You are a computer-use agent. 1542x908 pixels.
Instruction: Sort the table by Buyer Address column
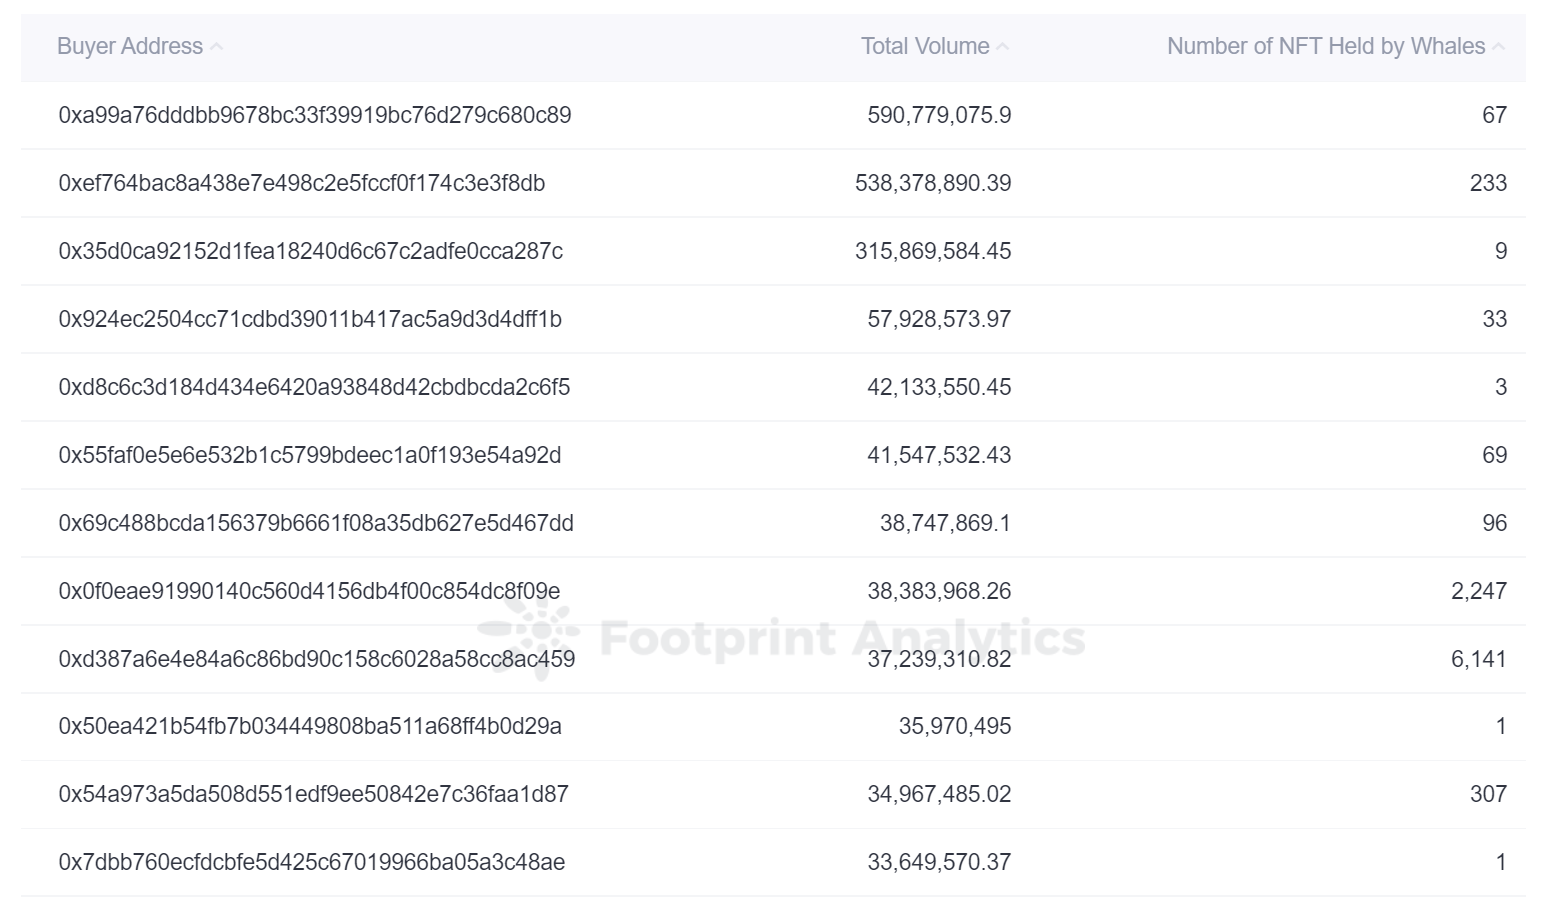pos(130,46)
